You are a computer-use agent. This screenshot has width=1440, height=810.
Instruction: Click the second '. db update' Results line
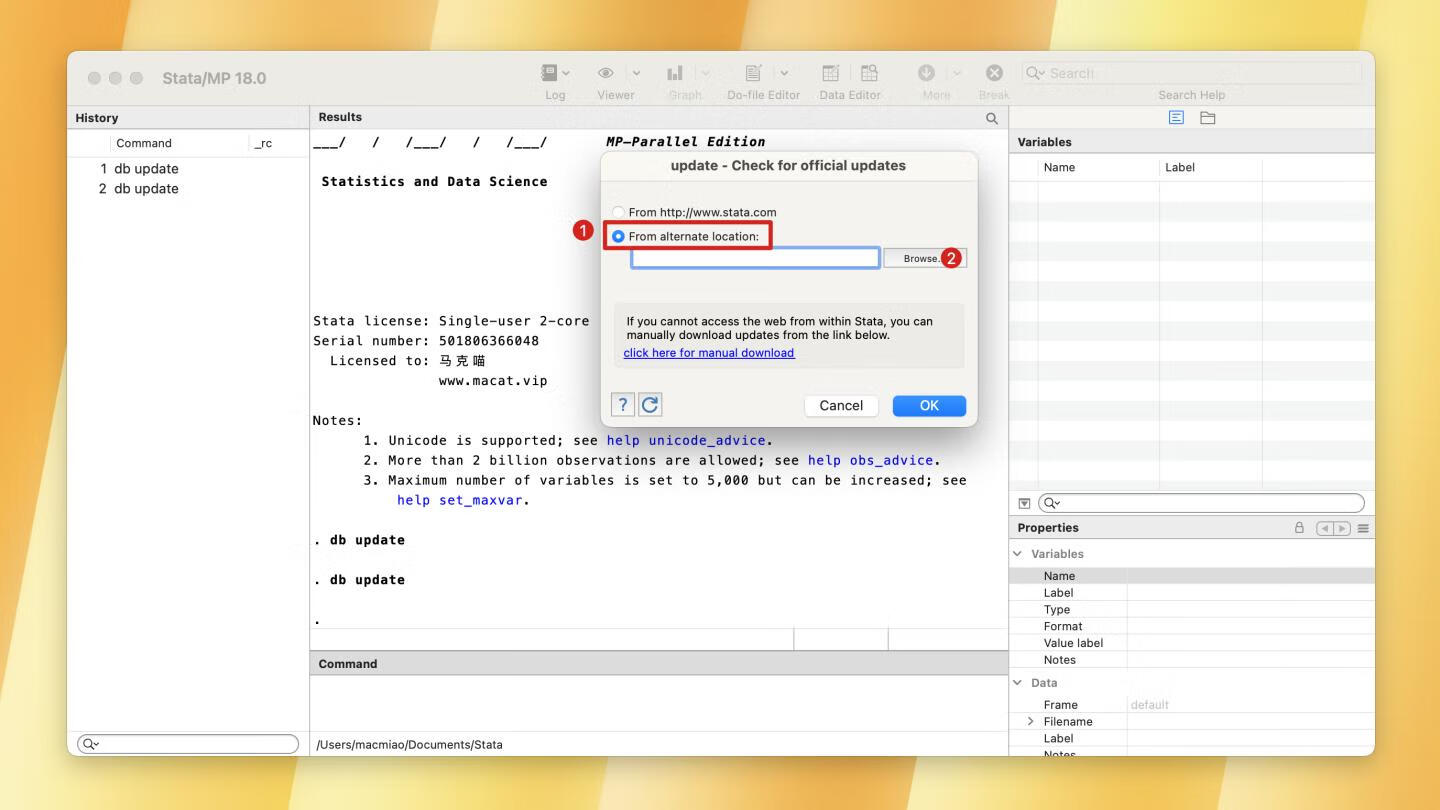[x=359, y=580]
